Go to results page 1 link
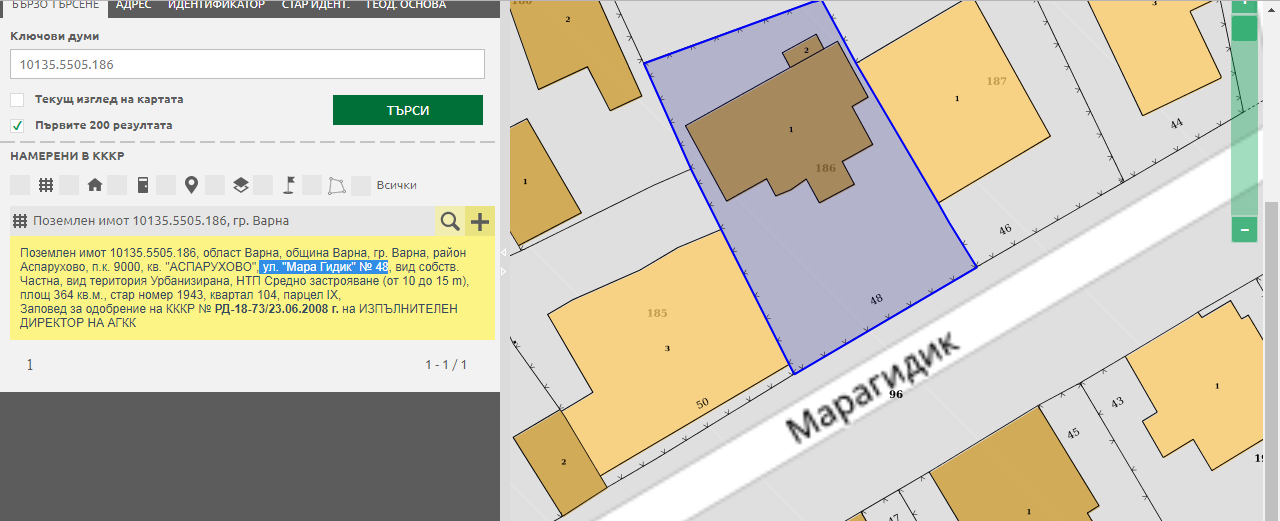This screenshot has width=1280, height=521. (30, 365)
